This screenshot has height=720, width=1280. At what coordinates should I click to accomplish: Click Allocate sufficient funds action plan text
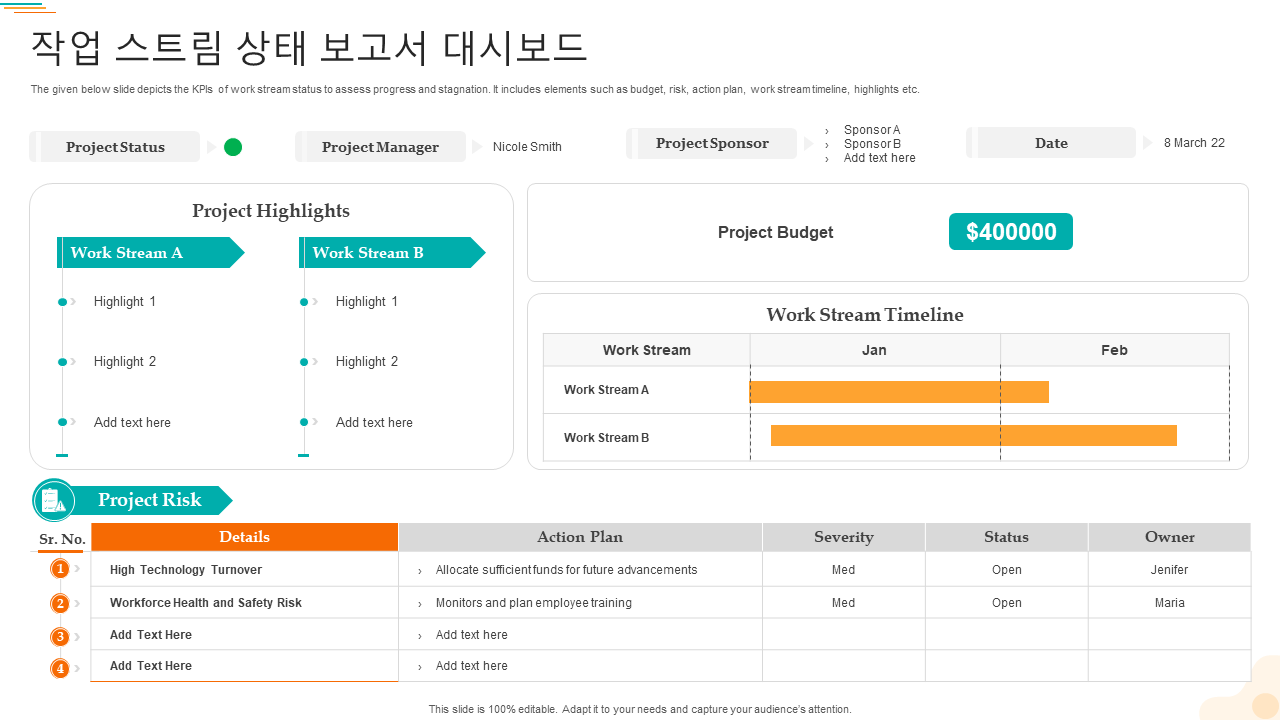567,570
